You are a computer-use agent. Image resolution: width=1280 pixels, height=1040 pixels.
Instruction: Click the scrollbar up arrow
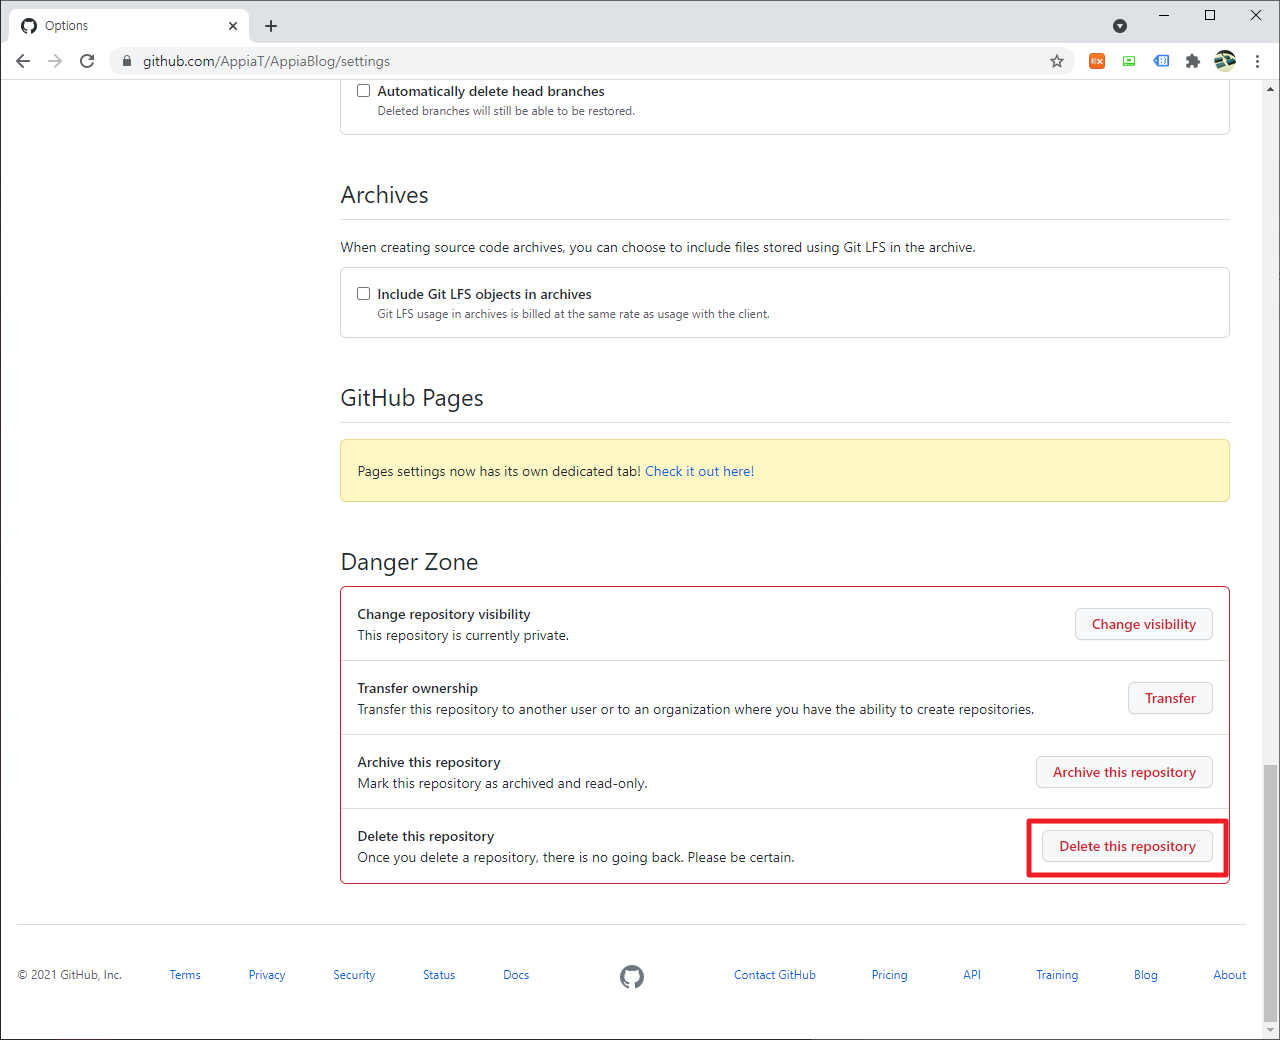click(1270, 88)
